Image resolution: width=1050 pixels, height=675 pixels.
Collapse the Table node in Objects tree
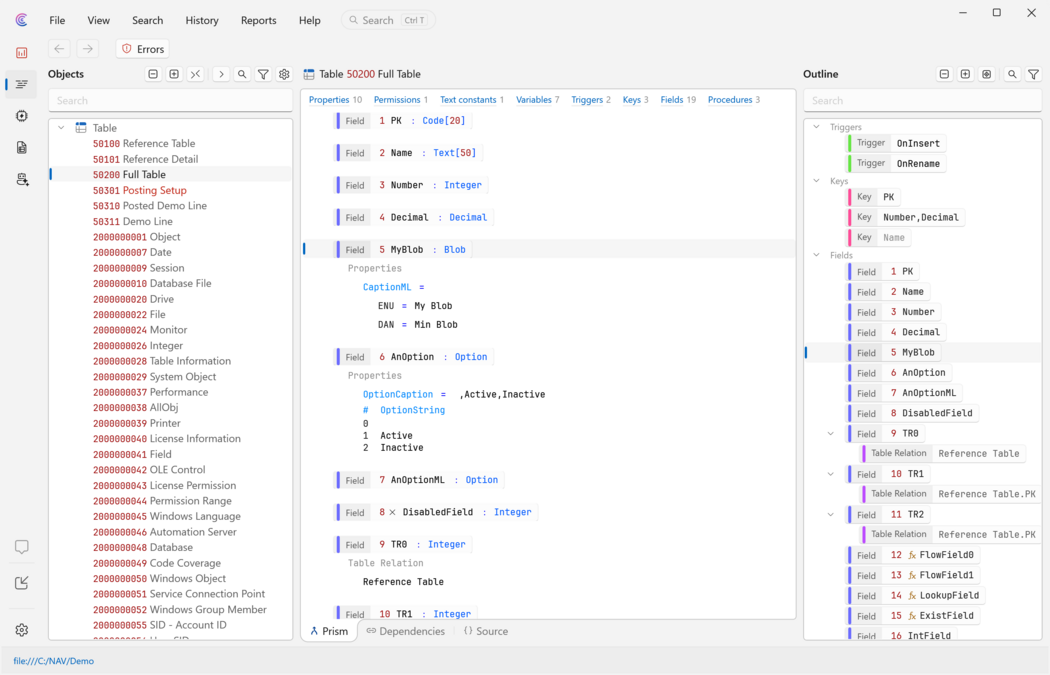point(61,127)
